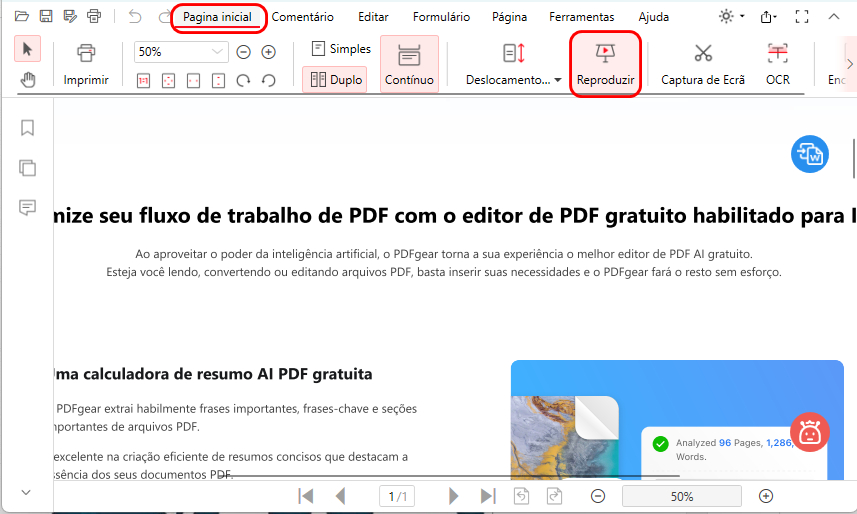
Task: Go to next page
Action: tap(453, 496)
